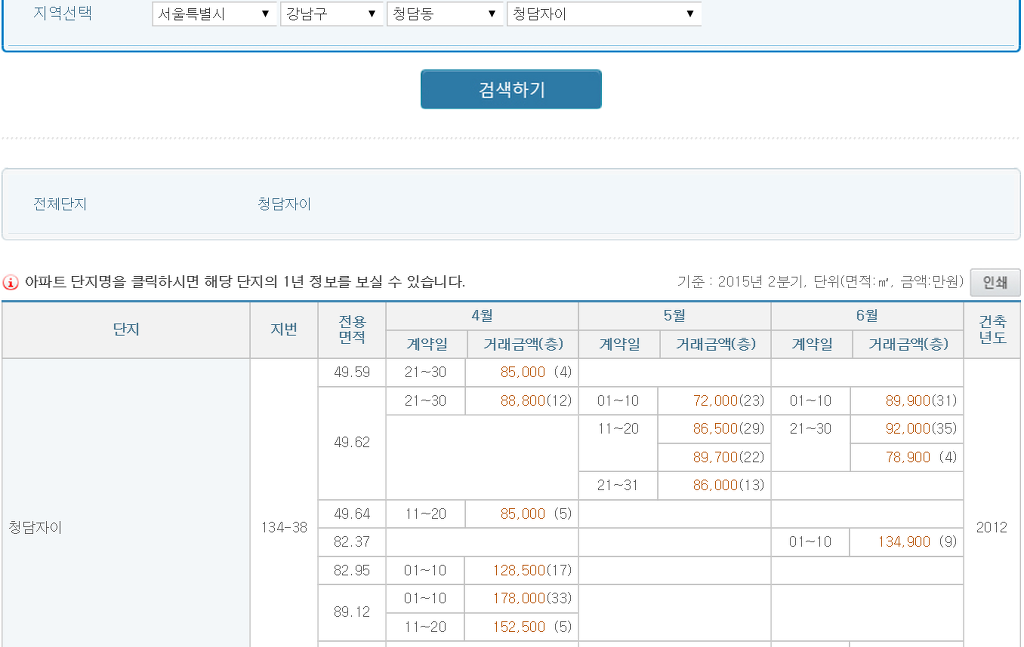This screenshot has width=1024, height=647.
Task: Click the 4월 month header
Action: [x=482, y=316]
